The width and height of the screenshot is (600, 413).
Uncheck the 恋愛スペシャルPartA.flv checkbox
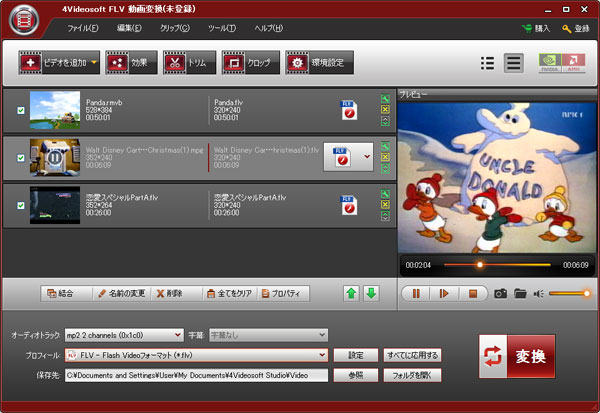(x=21, y=206)
